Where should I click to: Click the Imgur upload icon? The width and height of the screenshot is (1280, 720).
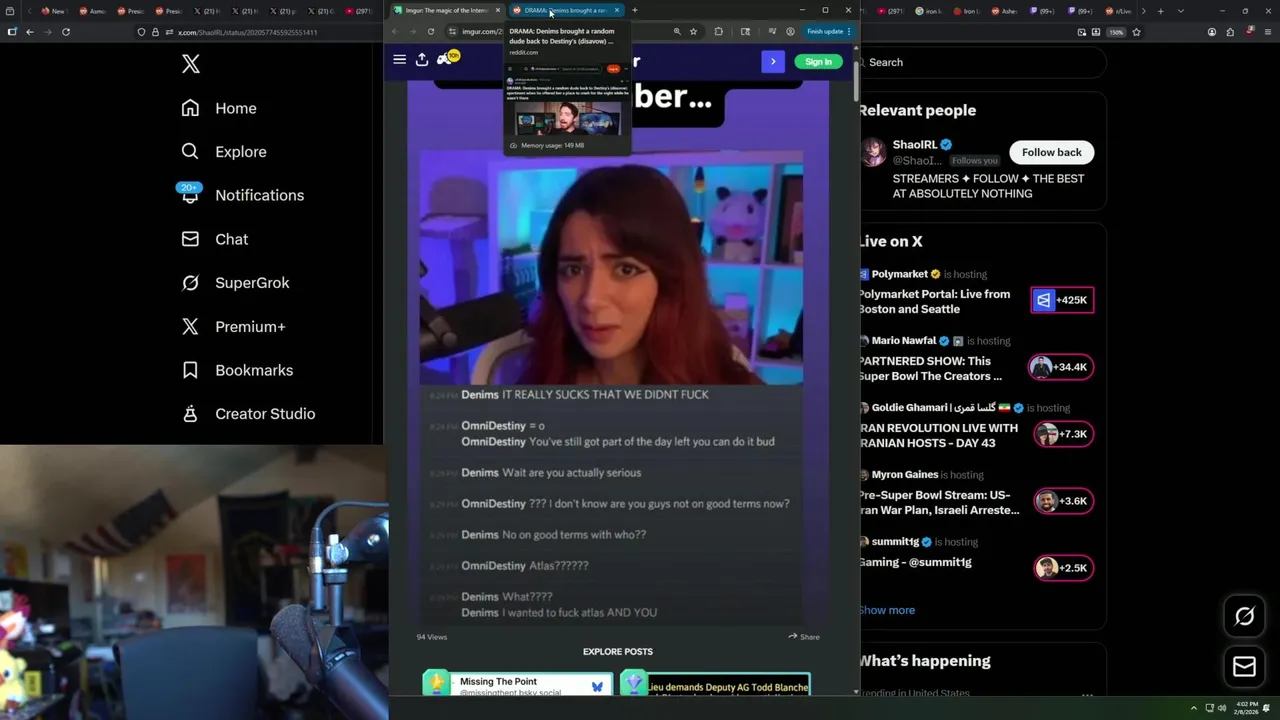tap(422, 60)
